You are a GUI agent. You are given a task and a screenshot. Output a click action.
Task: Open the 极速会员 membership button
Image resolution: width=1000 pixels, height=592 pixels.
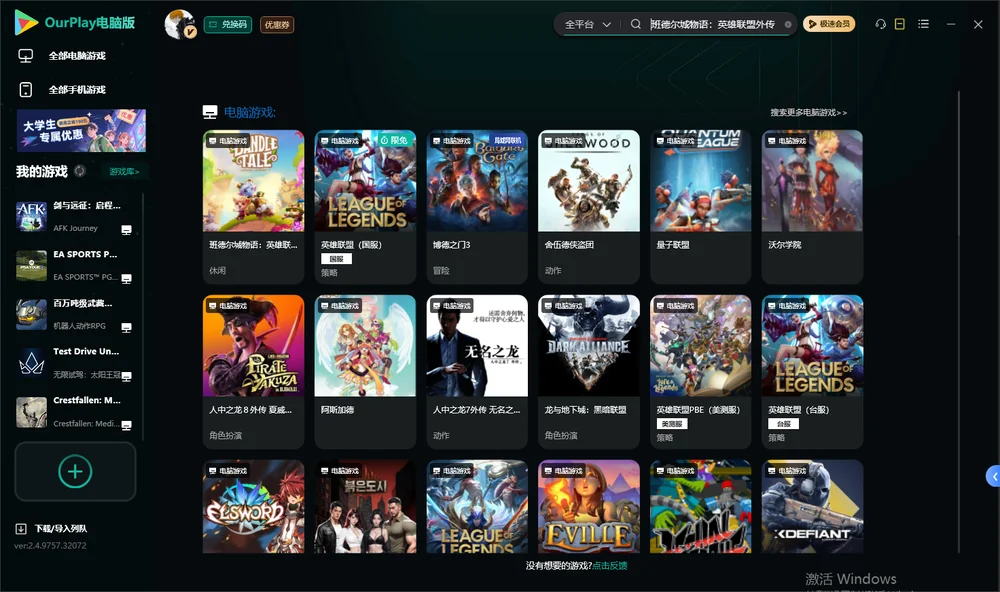(x=829, y=24)
